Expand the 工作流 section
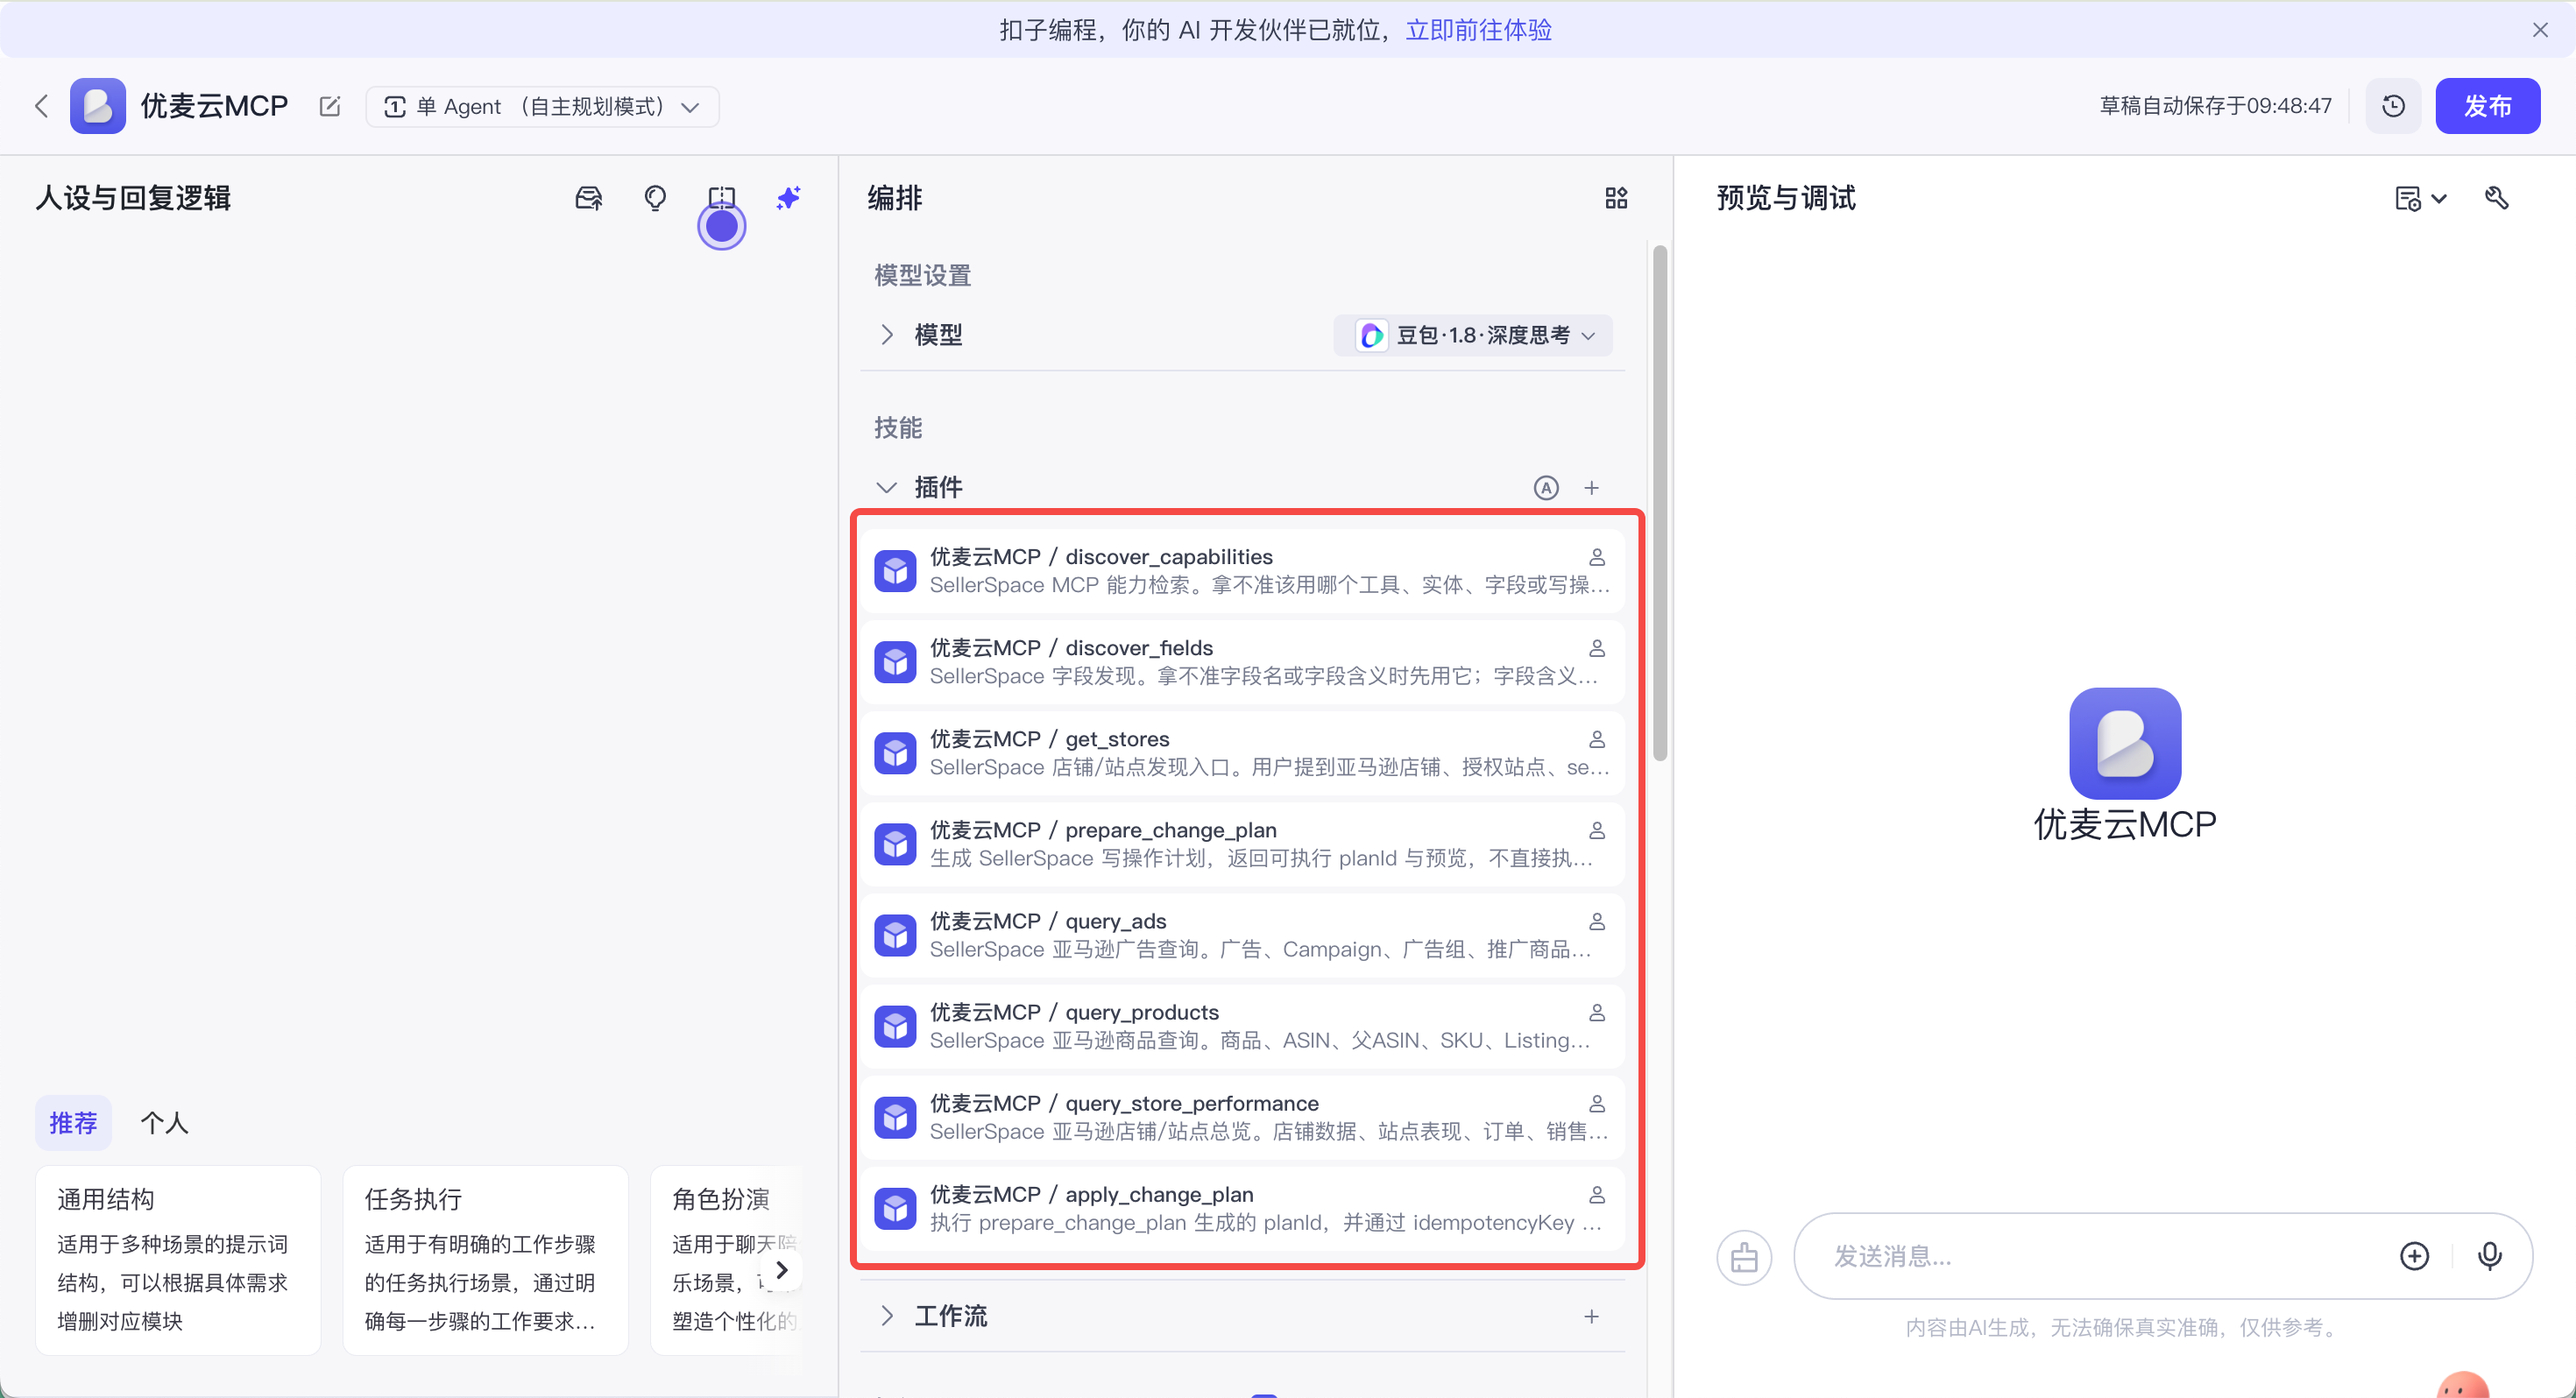 point(886,1316)
